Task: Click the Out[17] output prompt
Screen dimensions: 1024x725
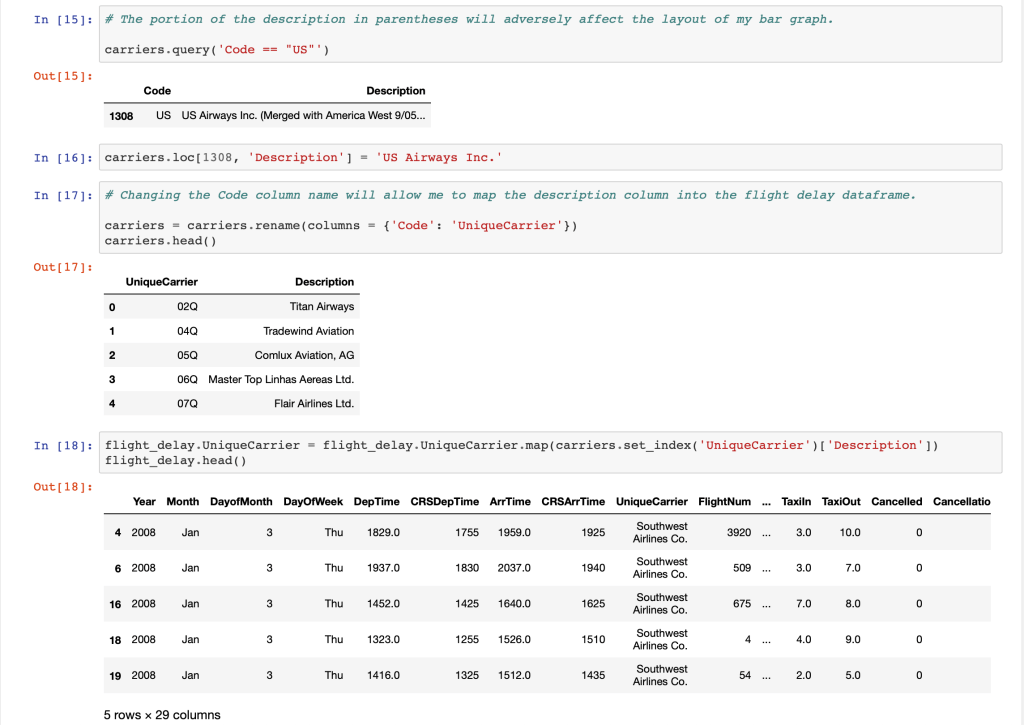Action: tap(64, 268)
